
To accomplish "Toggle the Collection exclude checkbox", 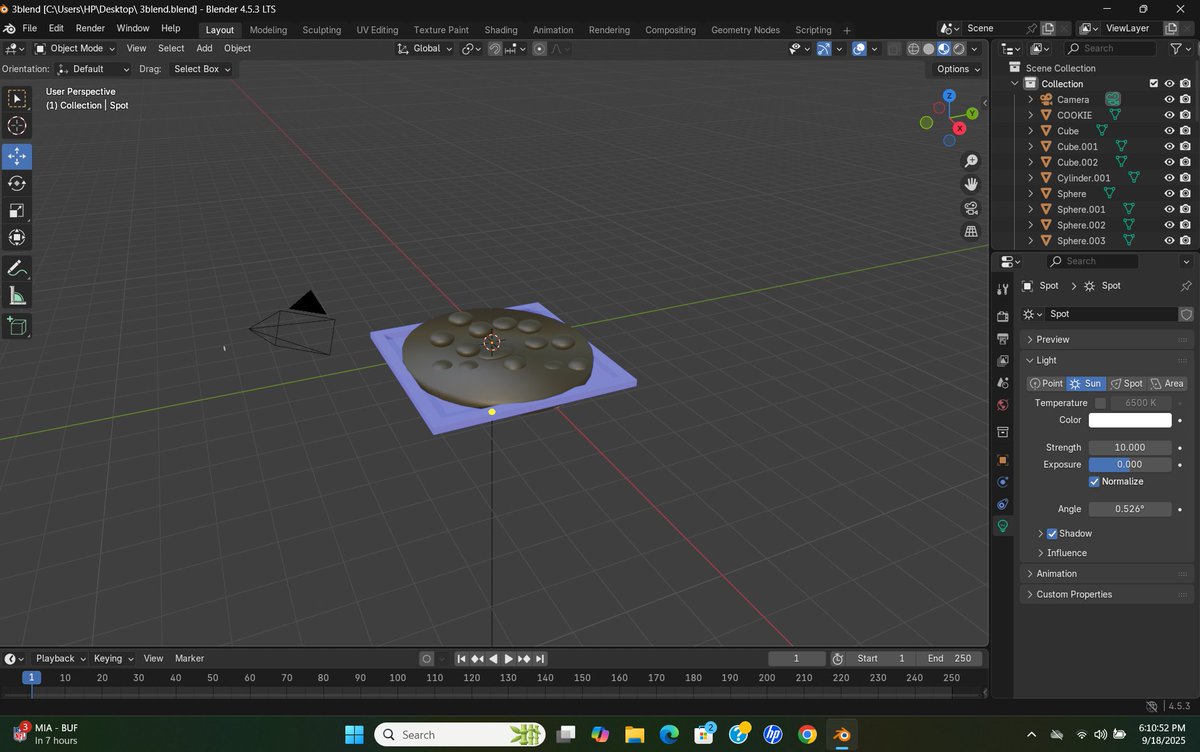I will coord(1154,84).
